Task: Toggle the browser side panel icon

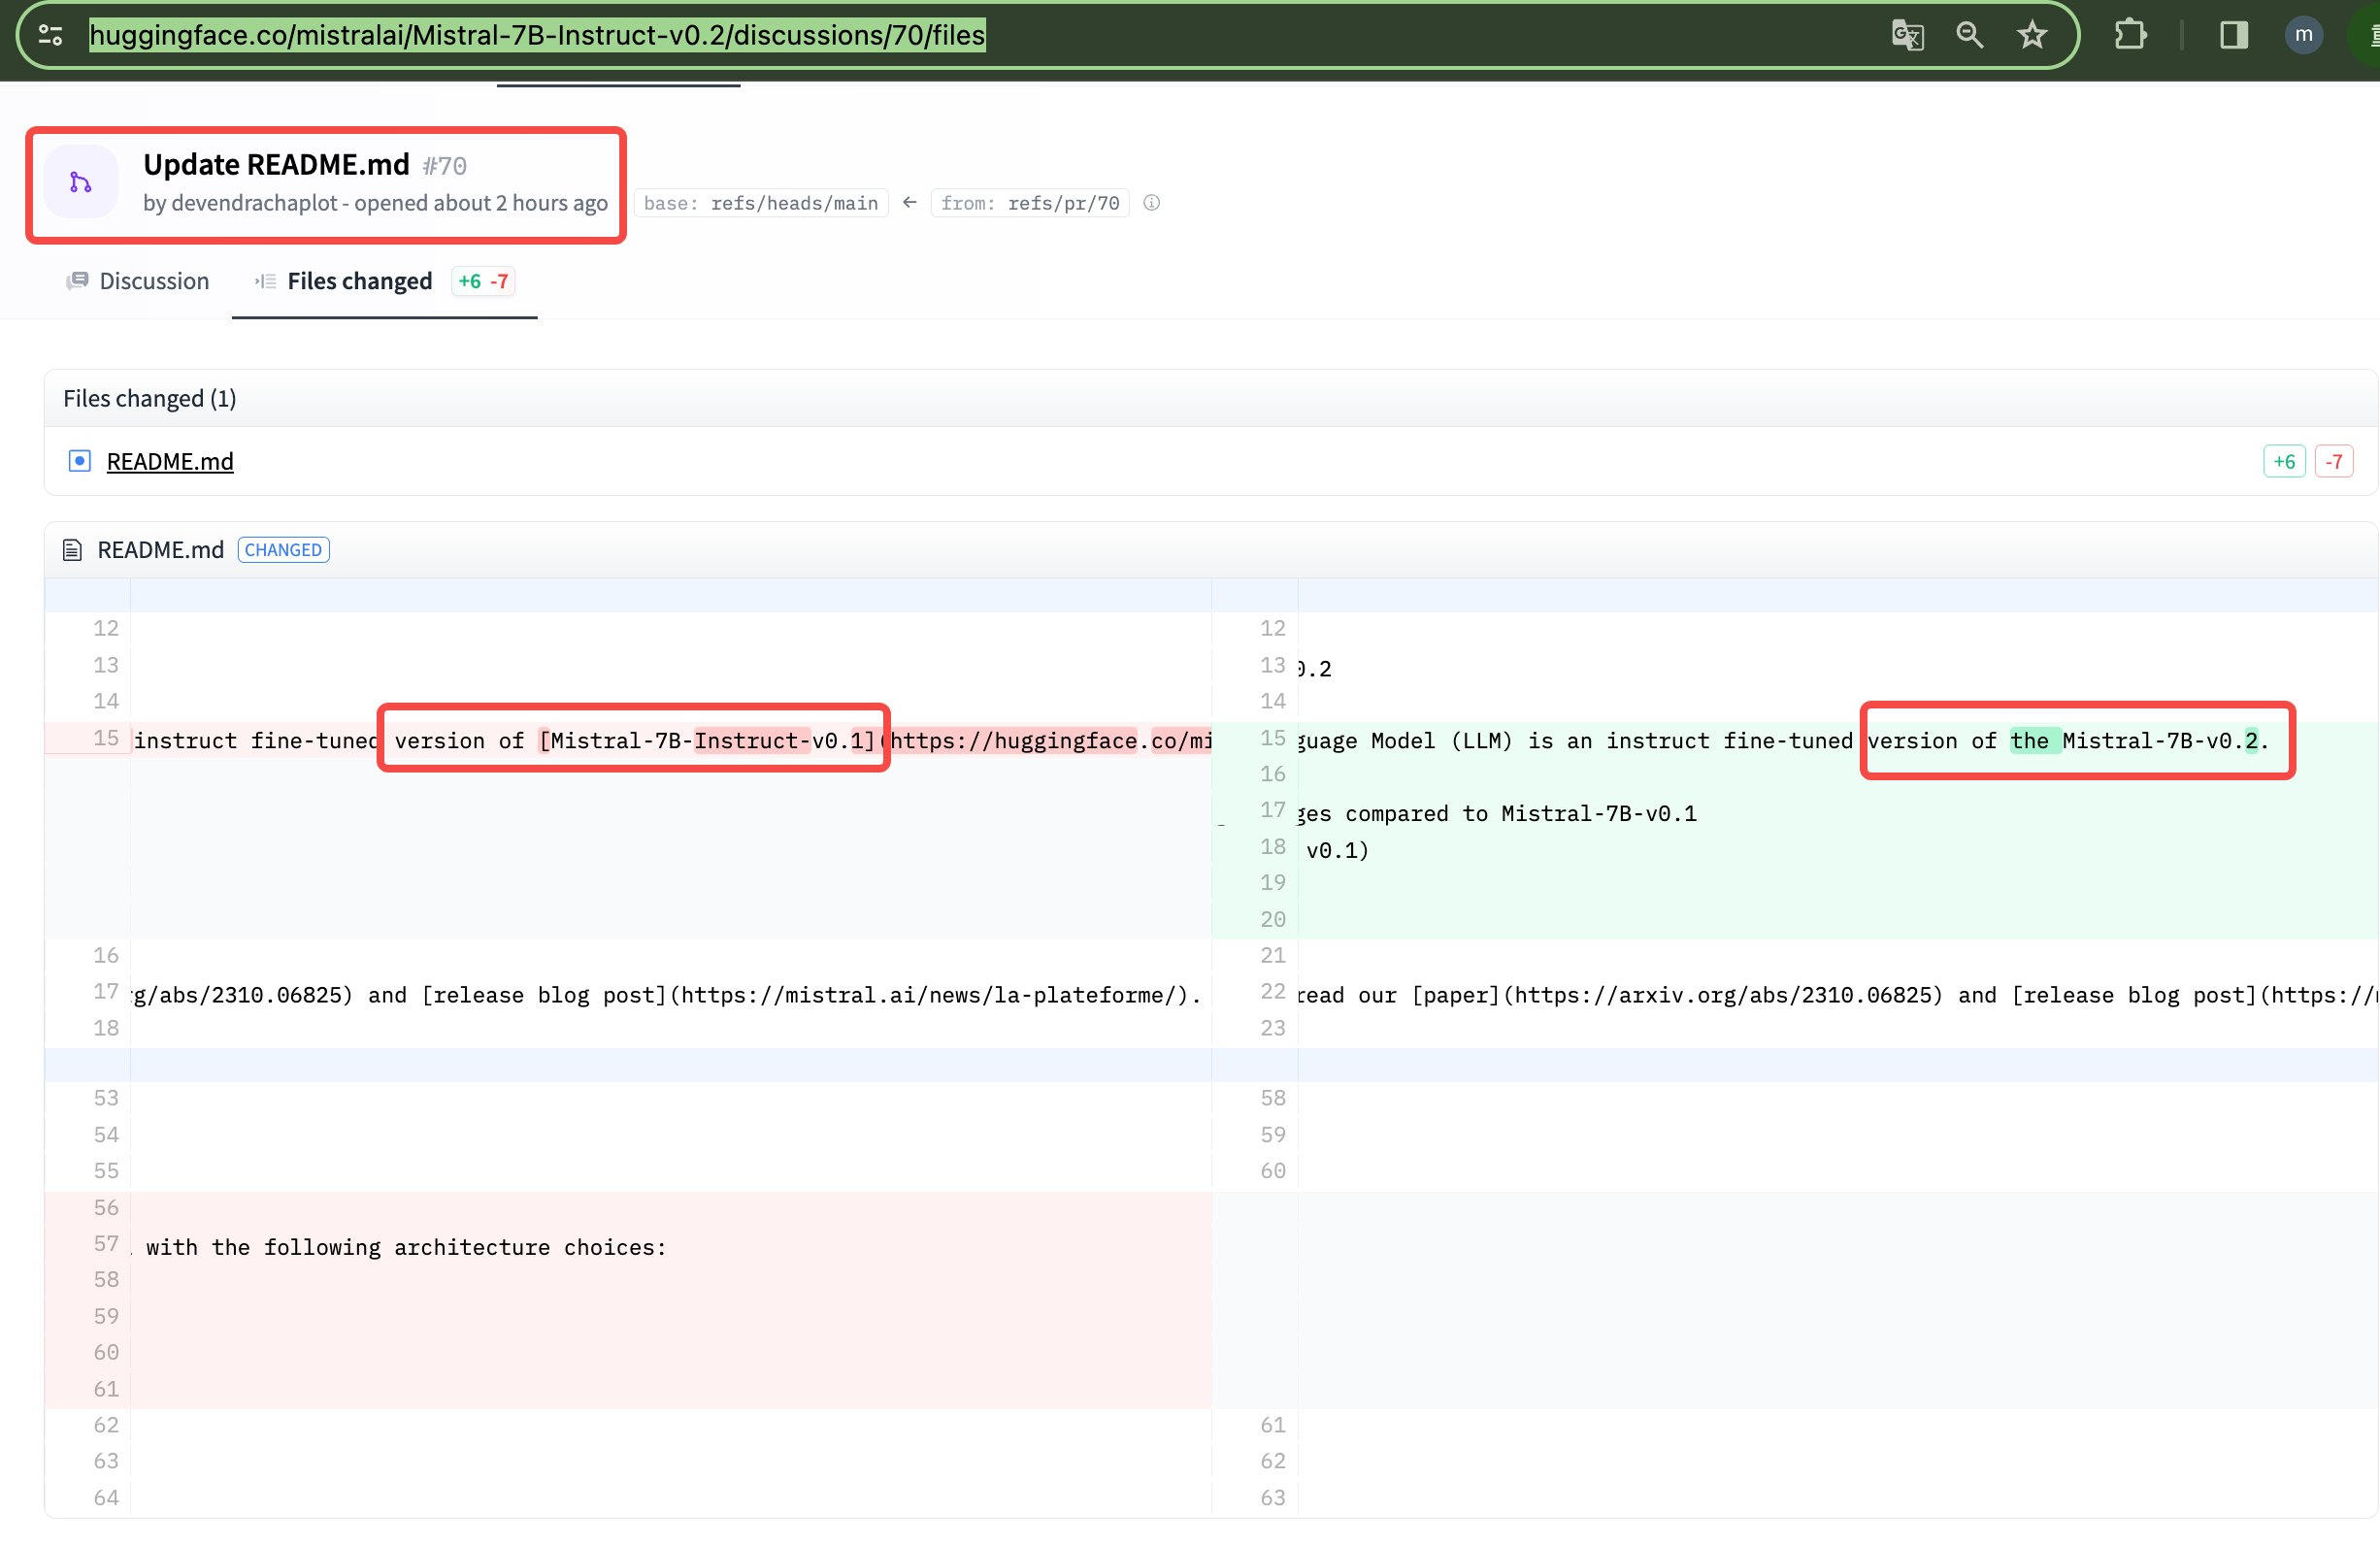Action: tap(2234, 36)
